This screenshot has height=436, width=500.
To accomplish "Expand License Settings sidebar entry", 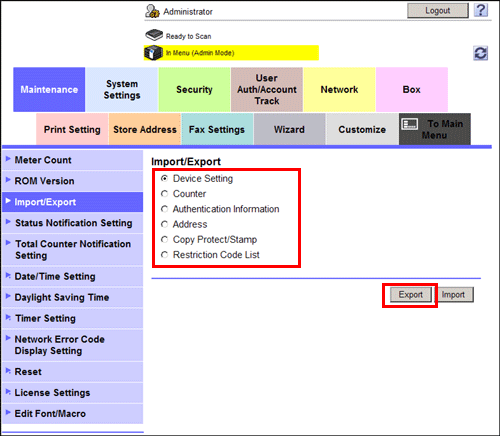I will 72,393.
